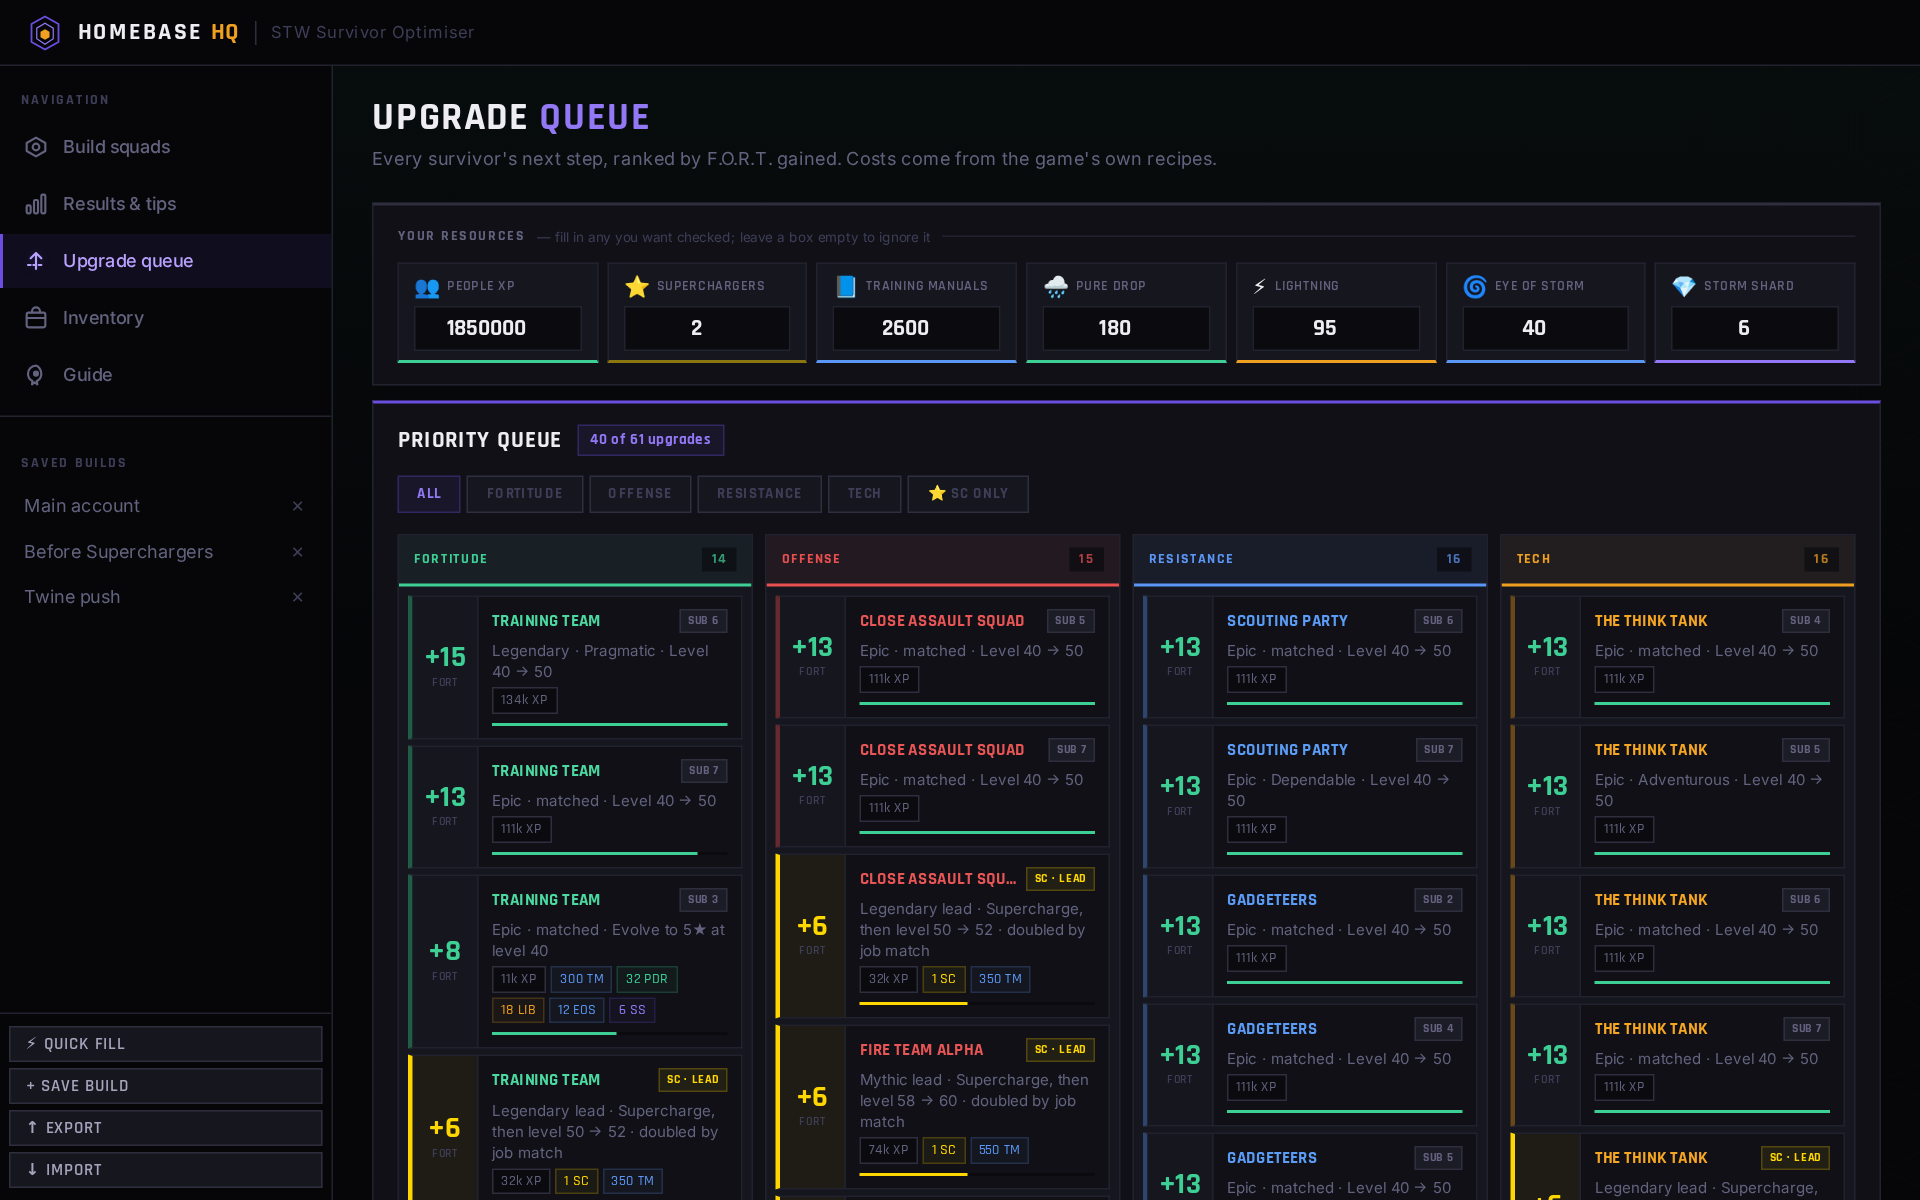Click the Guide pin icon
Image resolution: width=1920 pixels, height=1200 pixels.
coord(36,375)
